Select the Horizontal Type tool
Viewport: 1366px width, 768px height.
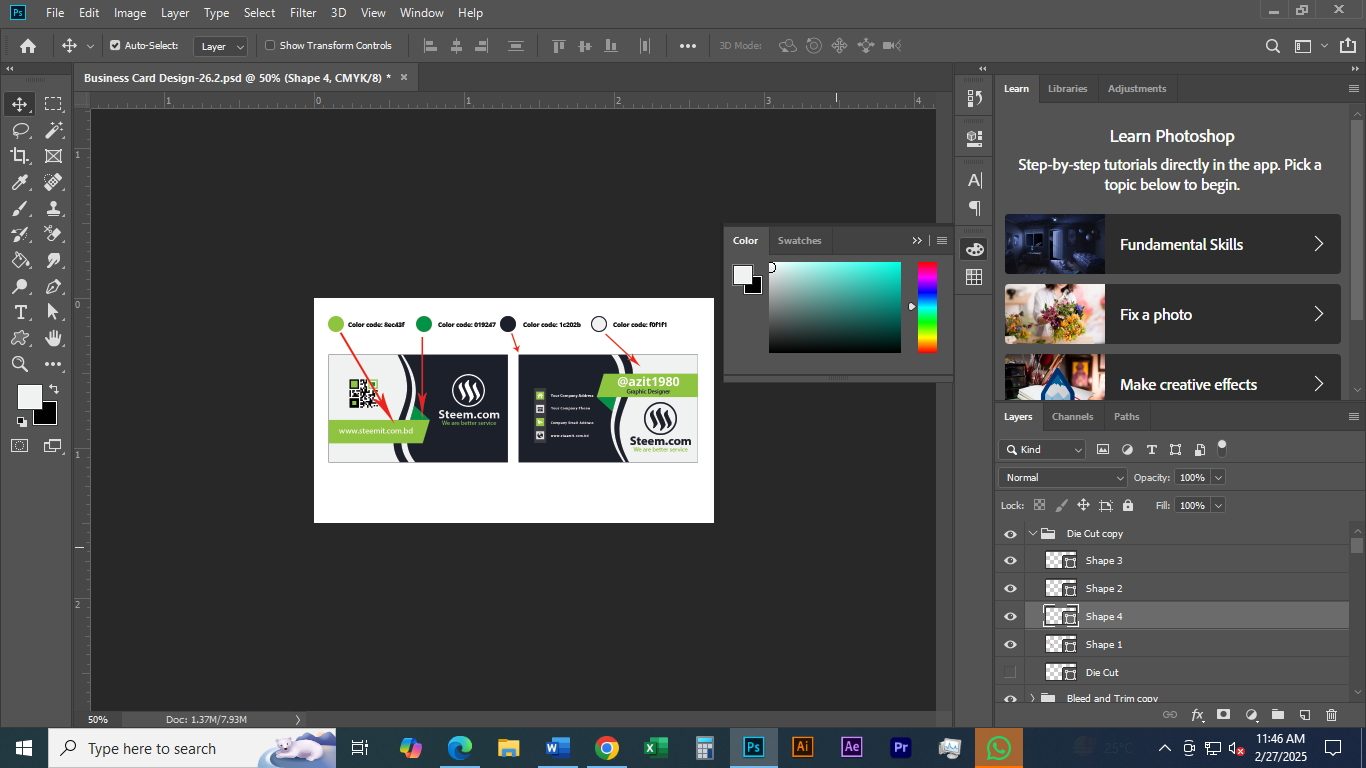pyautogui.click(x=20, y=312)
